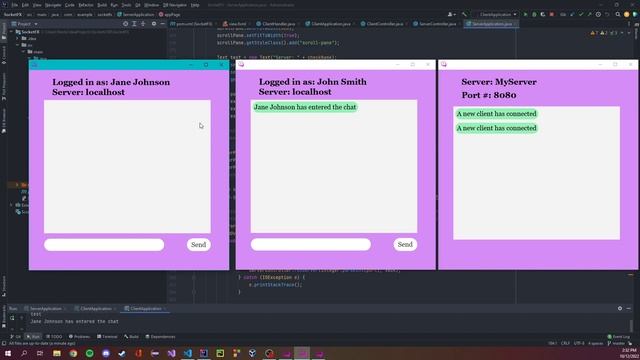Image resolution: width=640 pixels, height=360 pixels.
Task: Open the Edit menu
Action: 25,5
